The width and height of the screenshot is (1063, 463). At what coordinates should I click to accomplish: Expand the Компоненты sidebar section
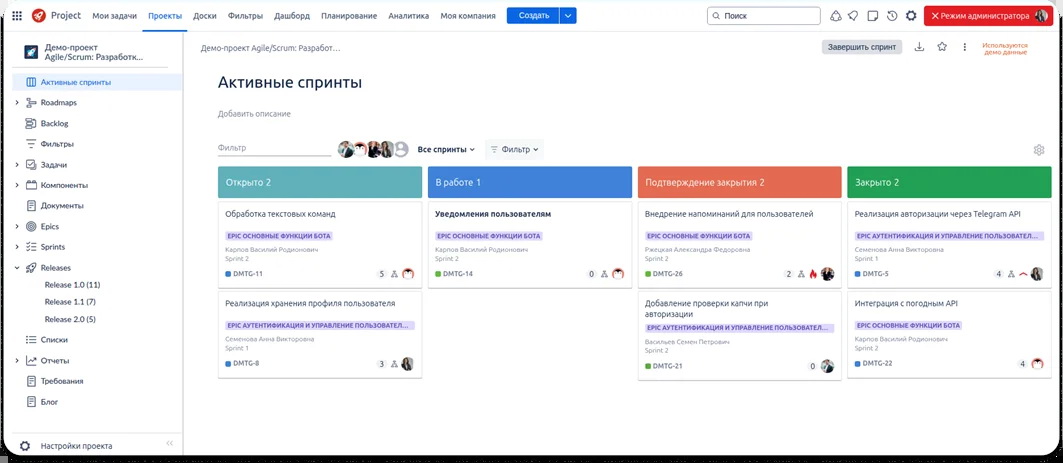click(x=17, y=185)
